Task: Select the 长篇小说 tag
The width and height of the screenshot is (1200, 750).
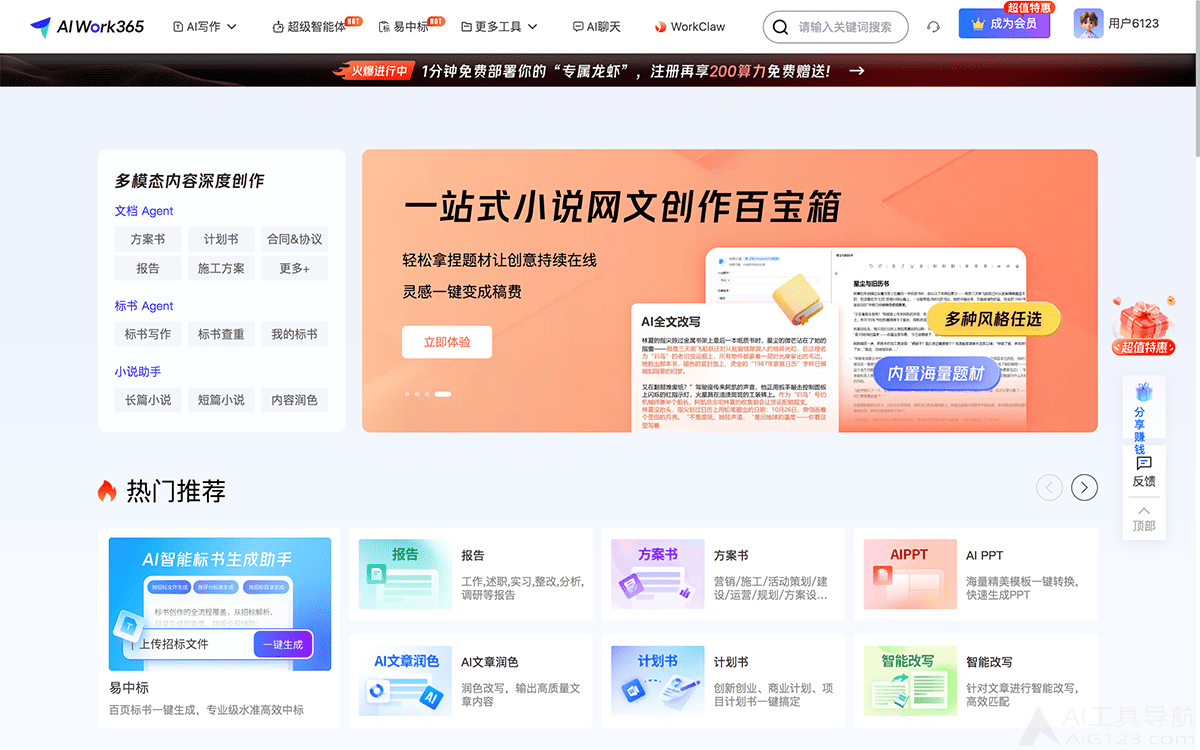Action: 148,400
